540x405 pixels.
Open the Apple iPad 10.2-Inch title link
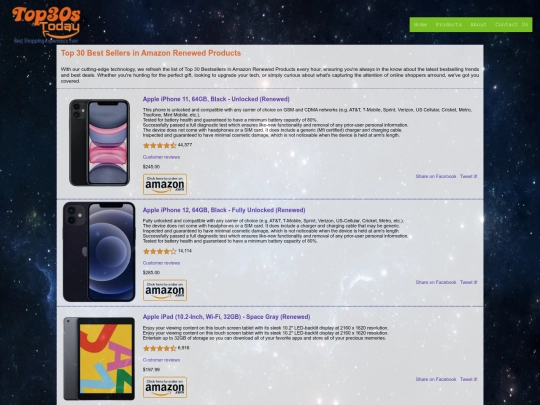[226, 317]
